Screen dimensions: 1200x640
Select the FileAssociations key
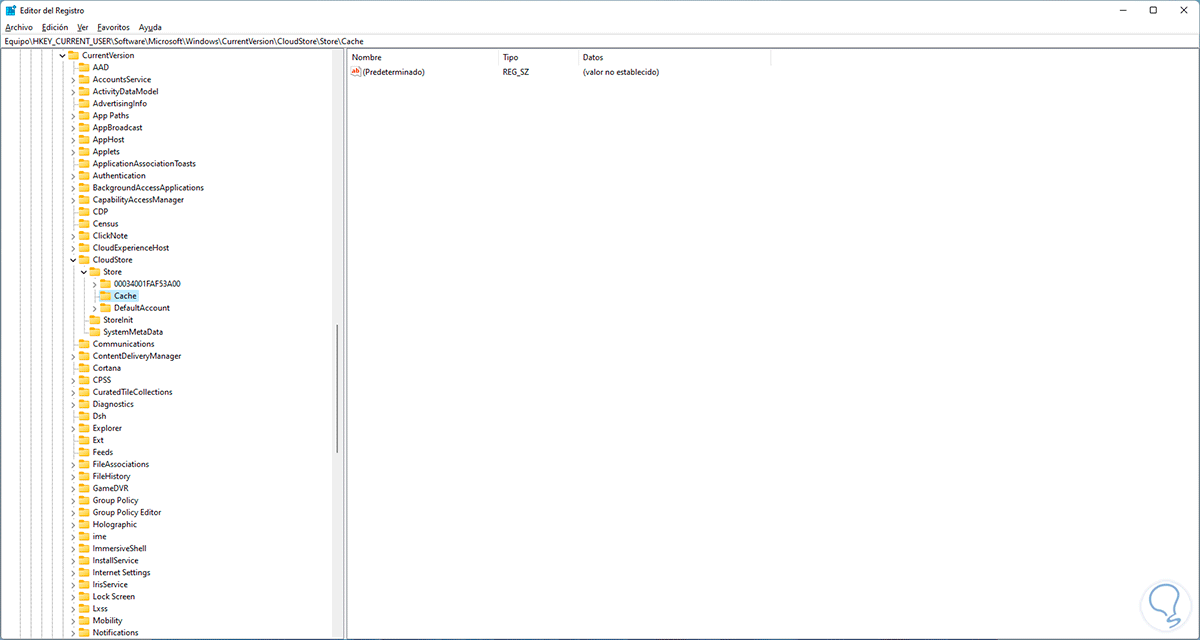tap(121, 464)
